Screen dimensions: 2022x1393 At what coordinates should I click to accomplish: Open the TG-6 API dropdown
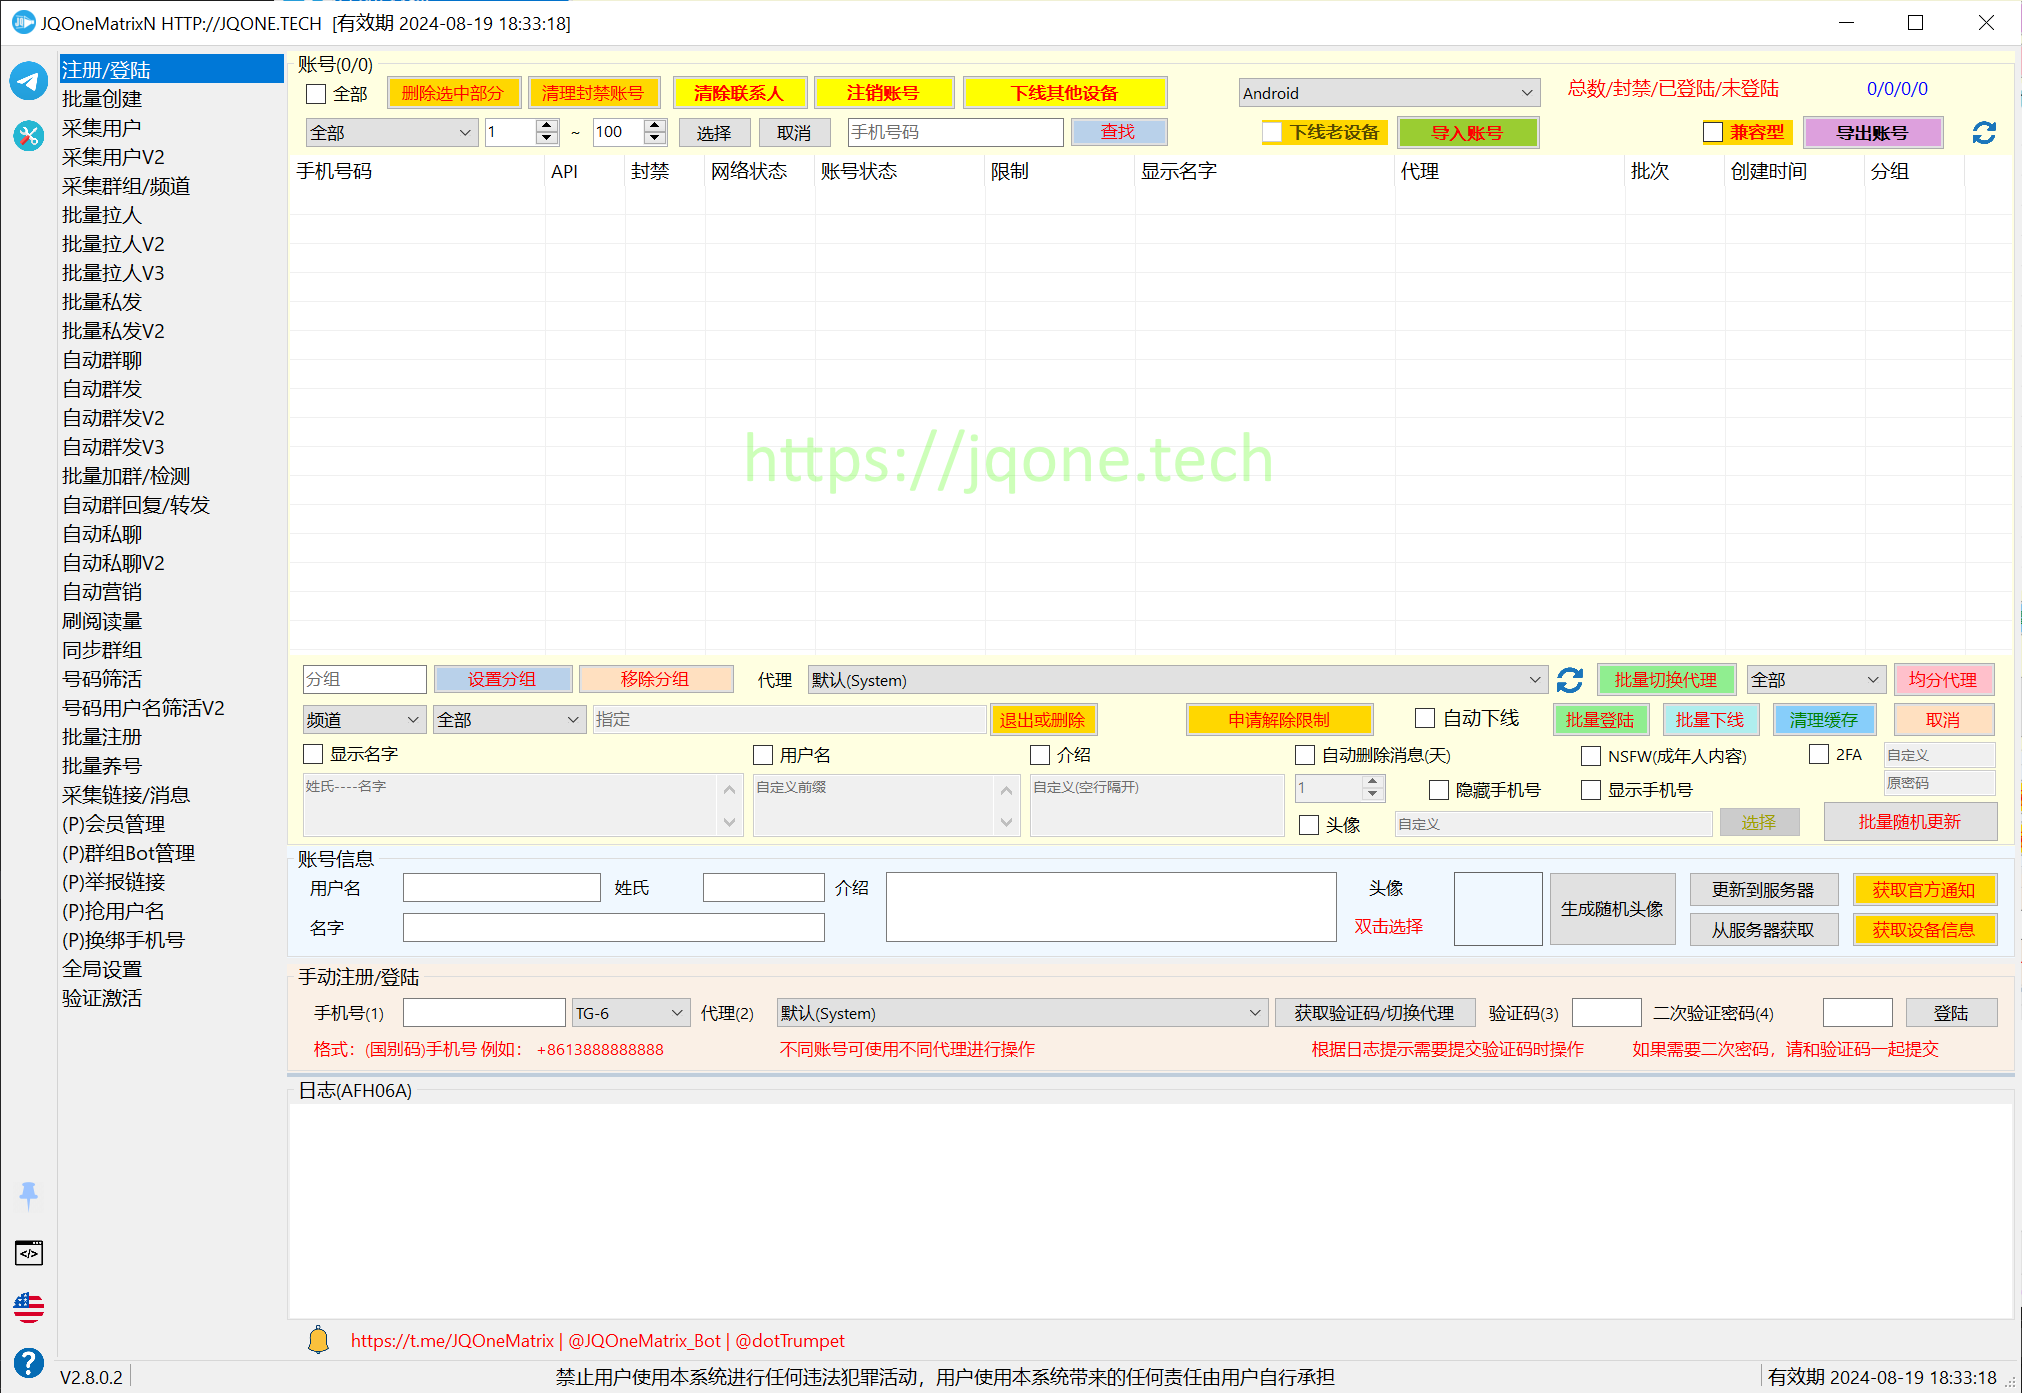click(x=631, y=1013)
